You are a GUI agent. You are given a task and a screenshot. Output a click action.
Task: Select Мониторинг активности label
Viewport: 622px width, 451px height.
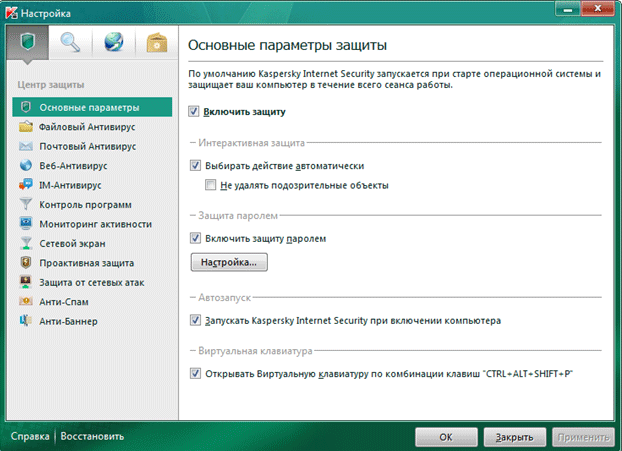coord(96,224)
